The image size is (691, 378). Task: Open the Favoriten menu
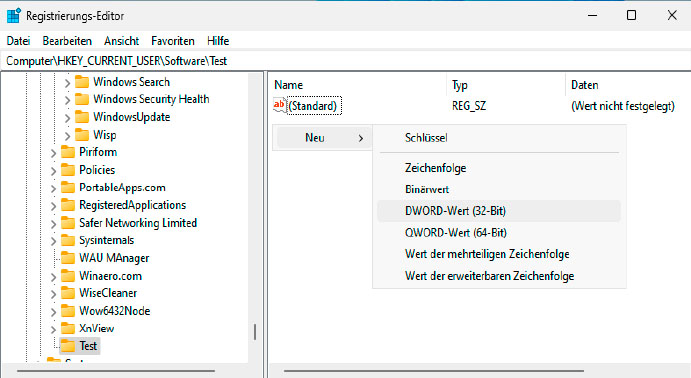[x=173, y=41]
